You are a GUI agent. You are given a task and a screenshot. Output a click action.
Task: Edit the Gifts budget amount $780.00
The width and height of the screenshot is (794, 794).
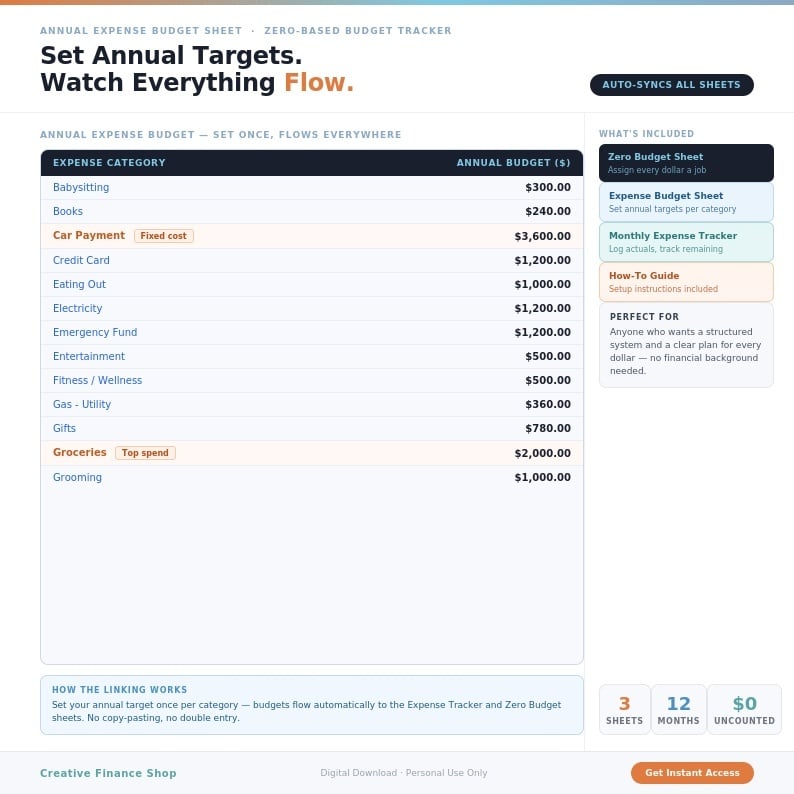click(x=548, y=428)
